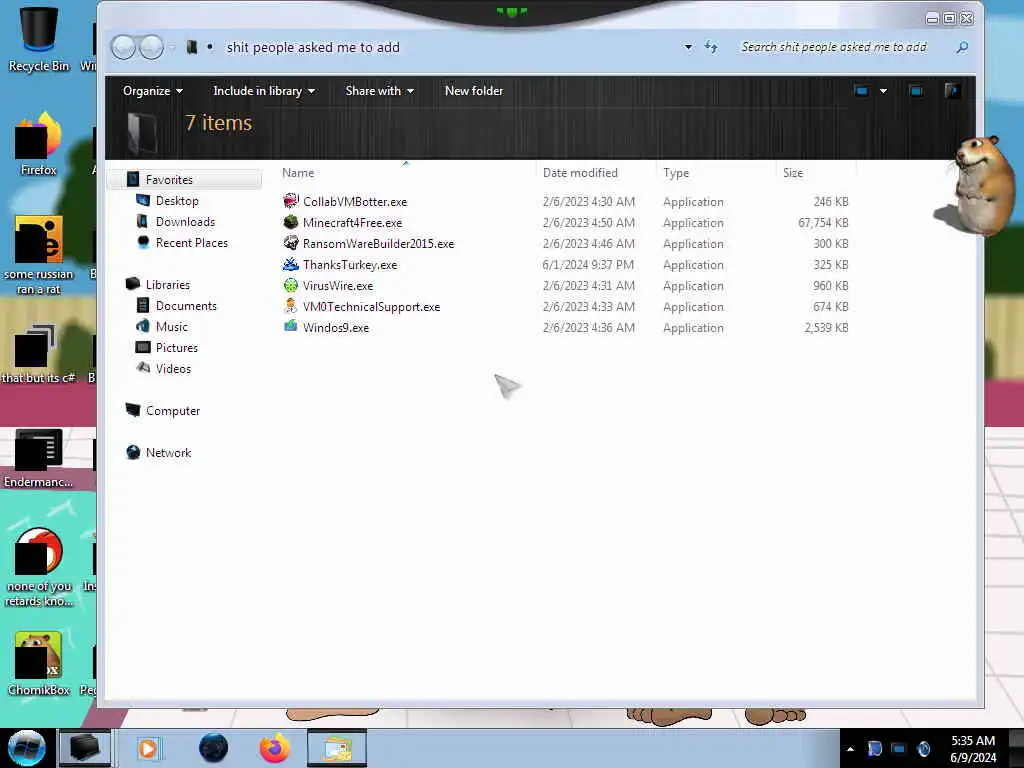1024x768 pixels.
Task: Click the address bar folder path
Action: tap(312, 47)
